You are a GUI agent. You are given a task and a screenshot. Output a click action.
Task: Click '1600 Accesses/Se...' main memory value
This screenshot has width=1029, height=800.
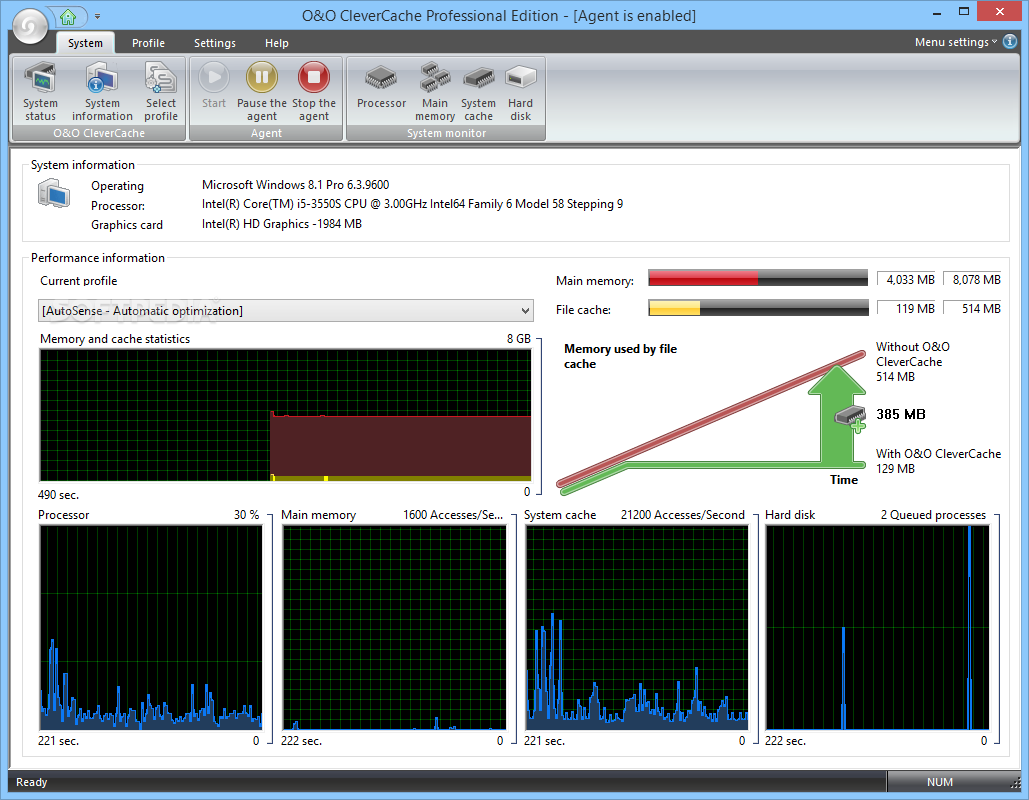pyautogui.click(x=453, y=515)
